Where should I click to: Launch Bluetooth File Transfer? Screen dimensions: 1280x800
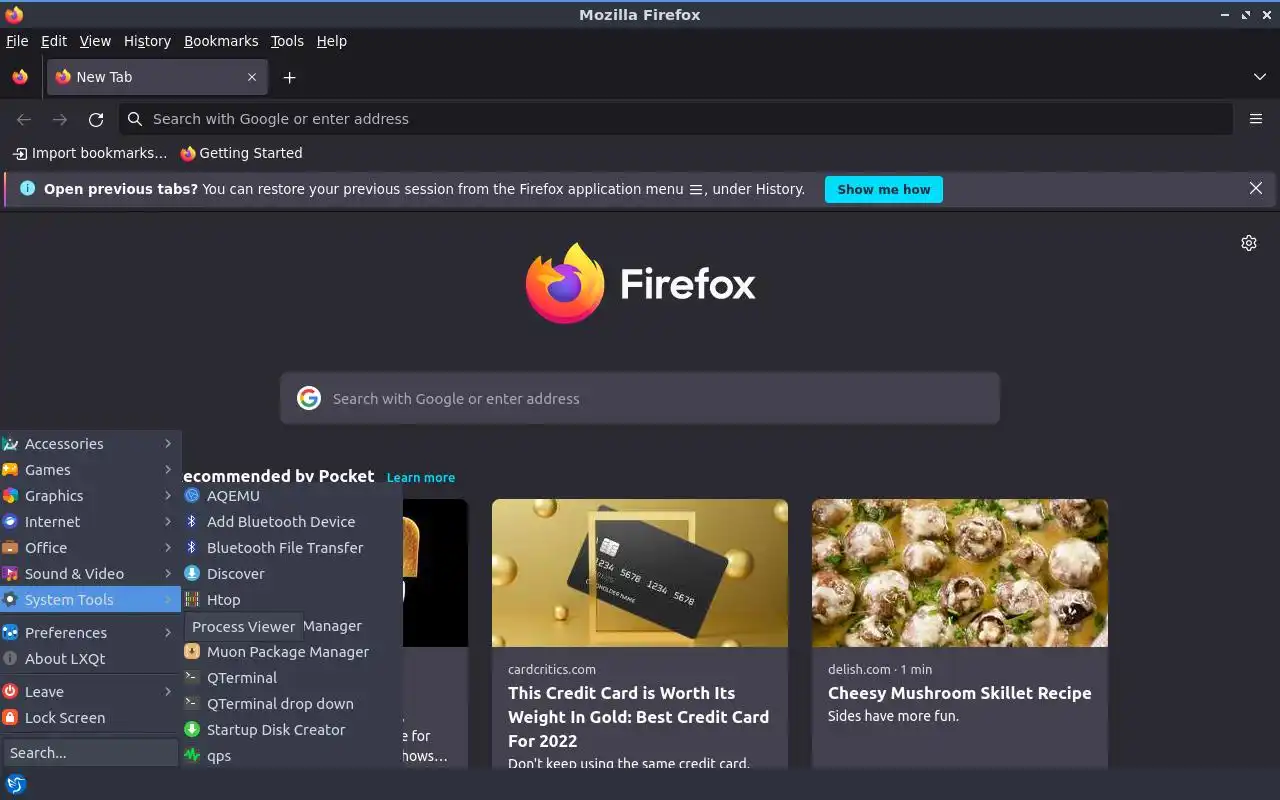click(x=292, y=548)
